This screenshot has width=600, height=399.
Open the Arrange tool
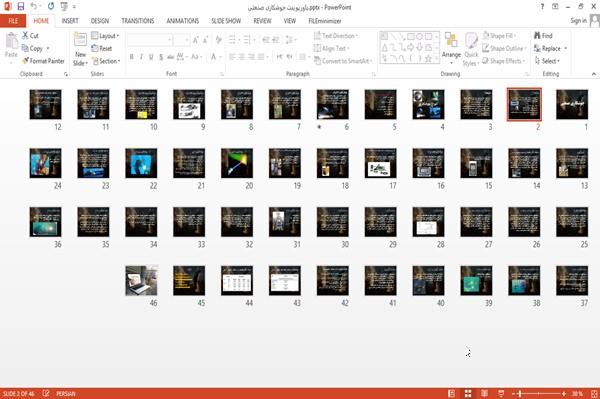pos(451,48)
